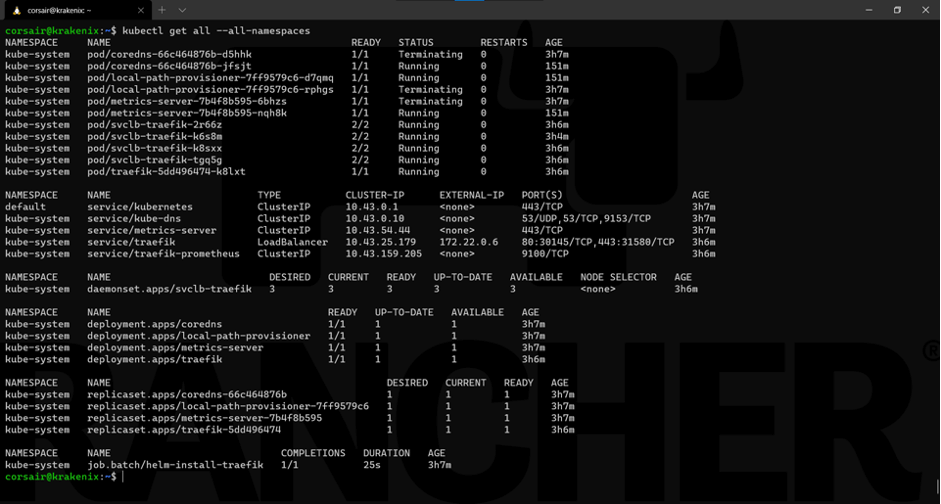The height and width of the screenshot is (504, 941).
Task: Click pod/metrics-server-7b4f8b595-nqh8k
Action: [187, 113]
